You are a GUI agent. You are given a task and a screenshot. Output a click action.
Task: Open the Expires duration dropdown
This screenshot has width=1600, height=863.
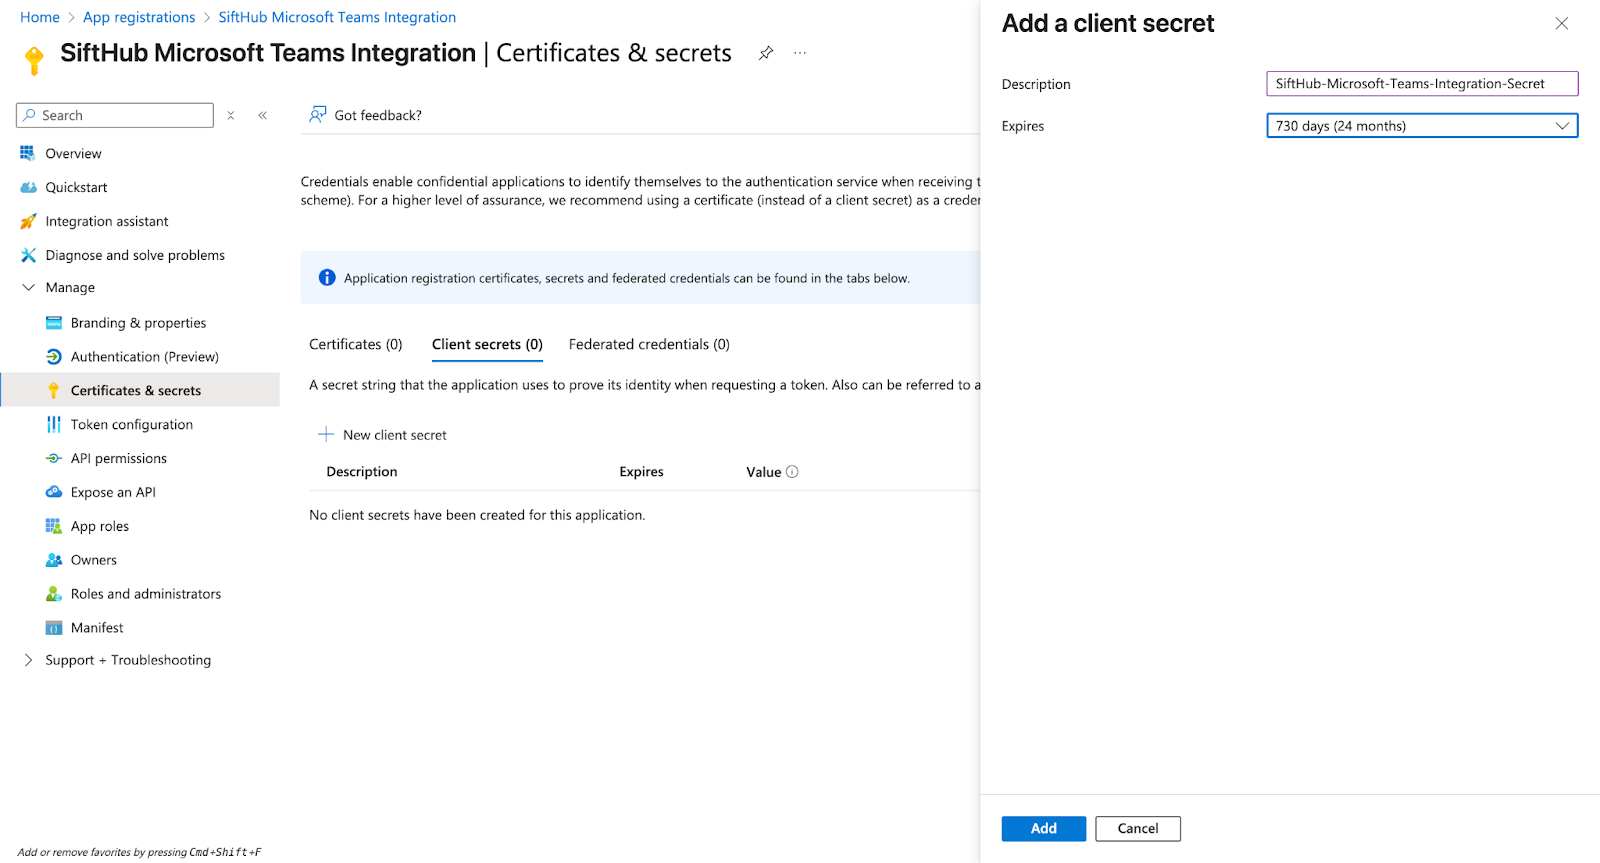pyautogui.click(x=1421, y=126)
